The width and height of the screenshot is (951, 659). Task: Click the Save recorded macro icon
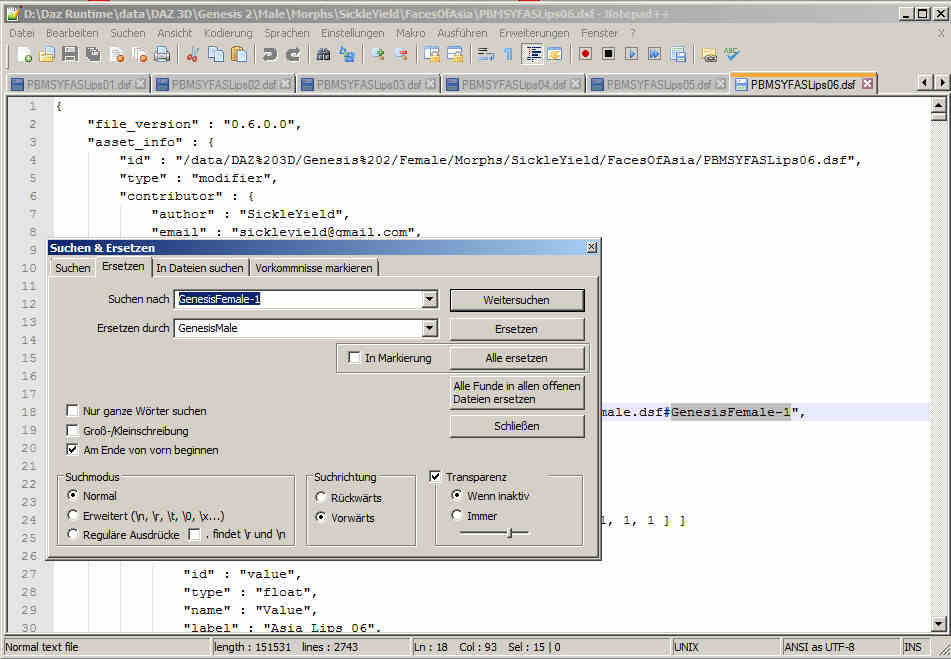pyautogui.click(x=678, y=55)
